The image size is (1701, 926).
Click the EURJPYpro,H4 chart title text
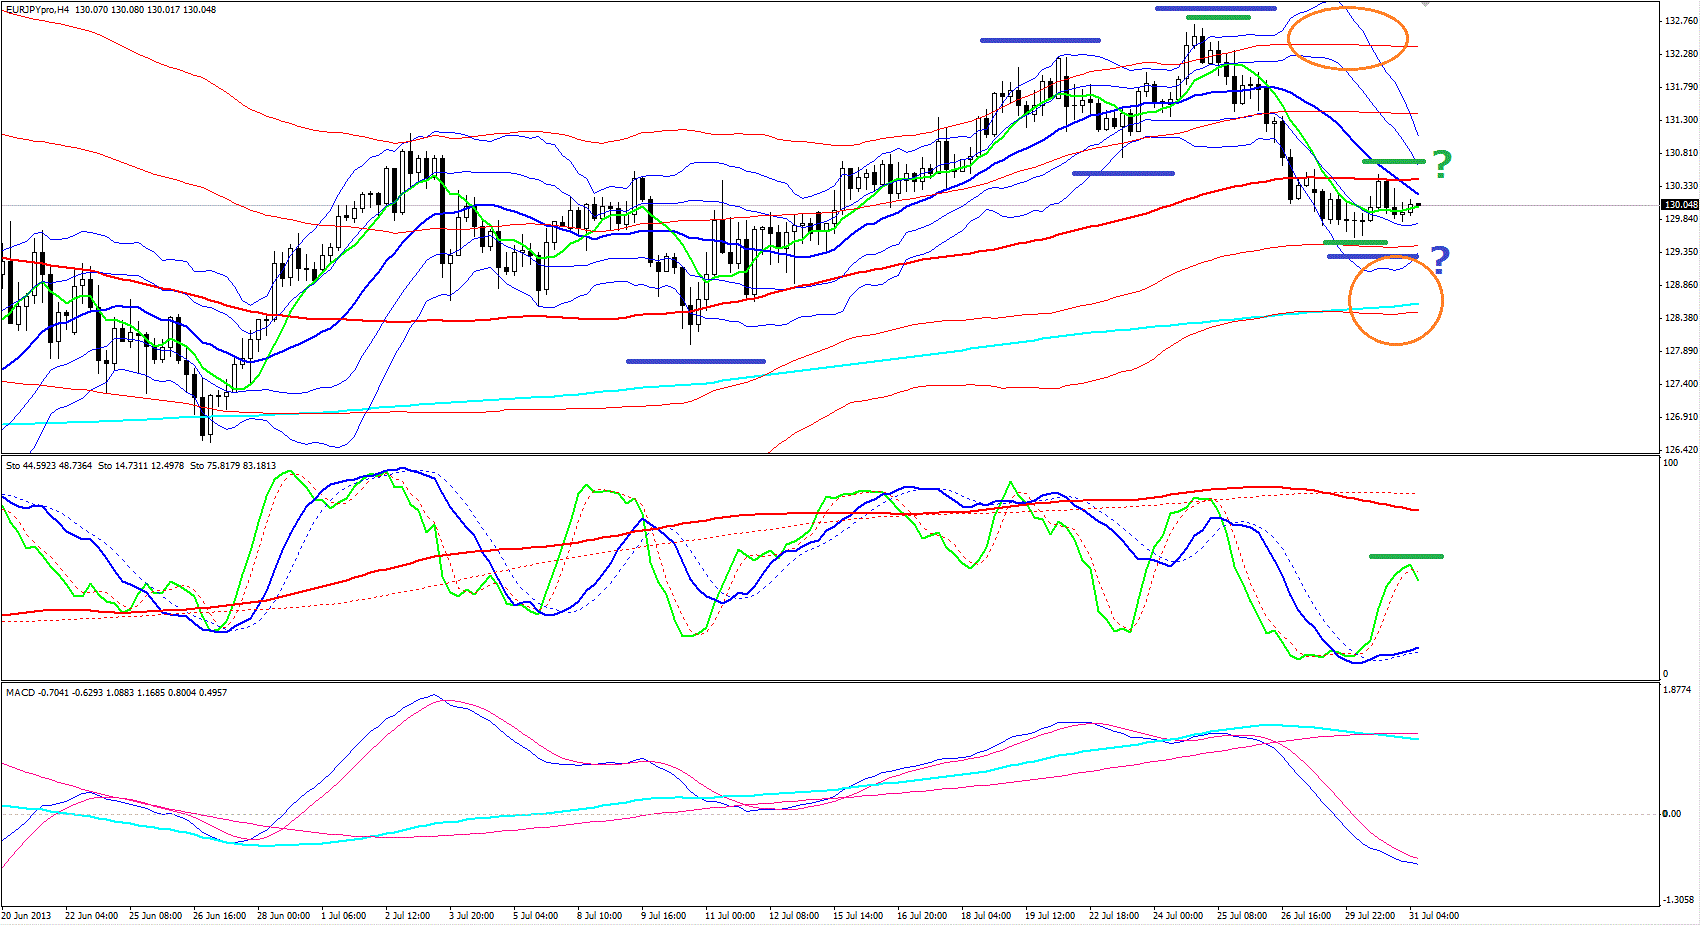(x=38, y=9)
